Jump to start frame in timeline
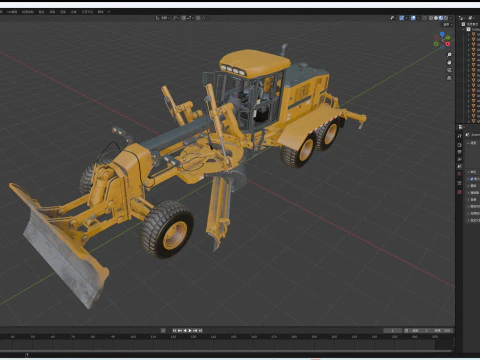Screen dimensions: 480x360 pyautogui.click(x=175, y=330)
